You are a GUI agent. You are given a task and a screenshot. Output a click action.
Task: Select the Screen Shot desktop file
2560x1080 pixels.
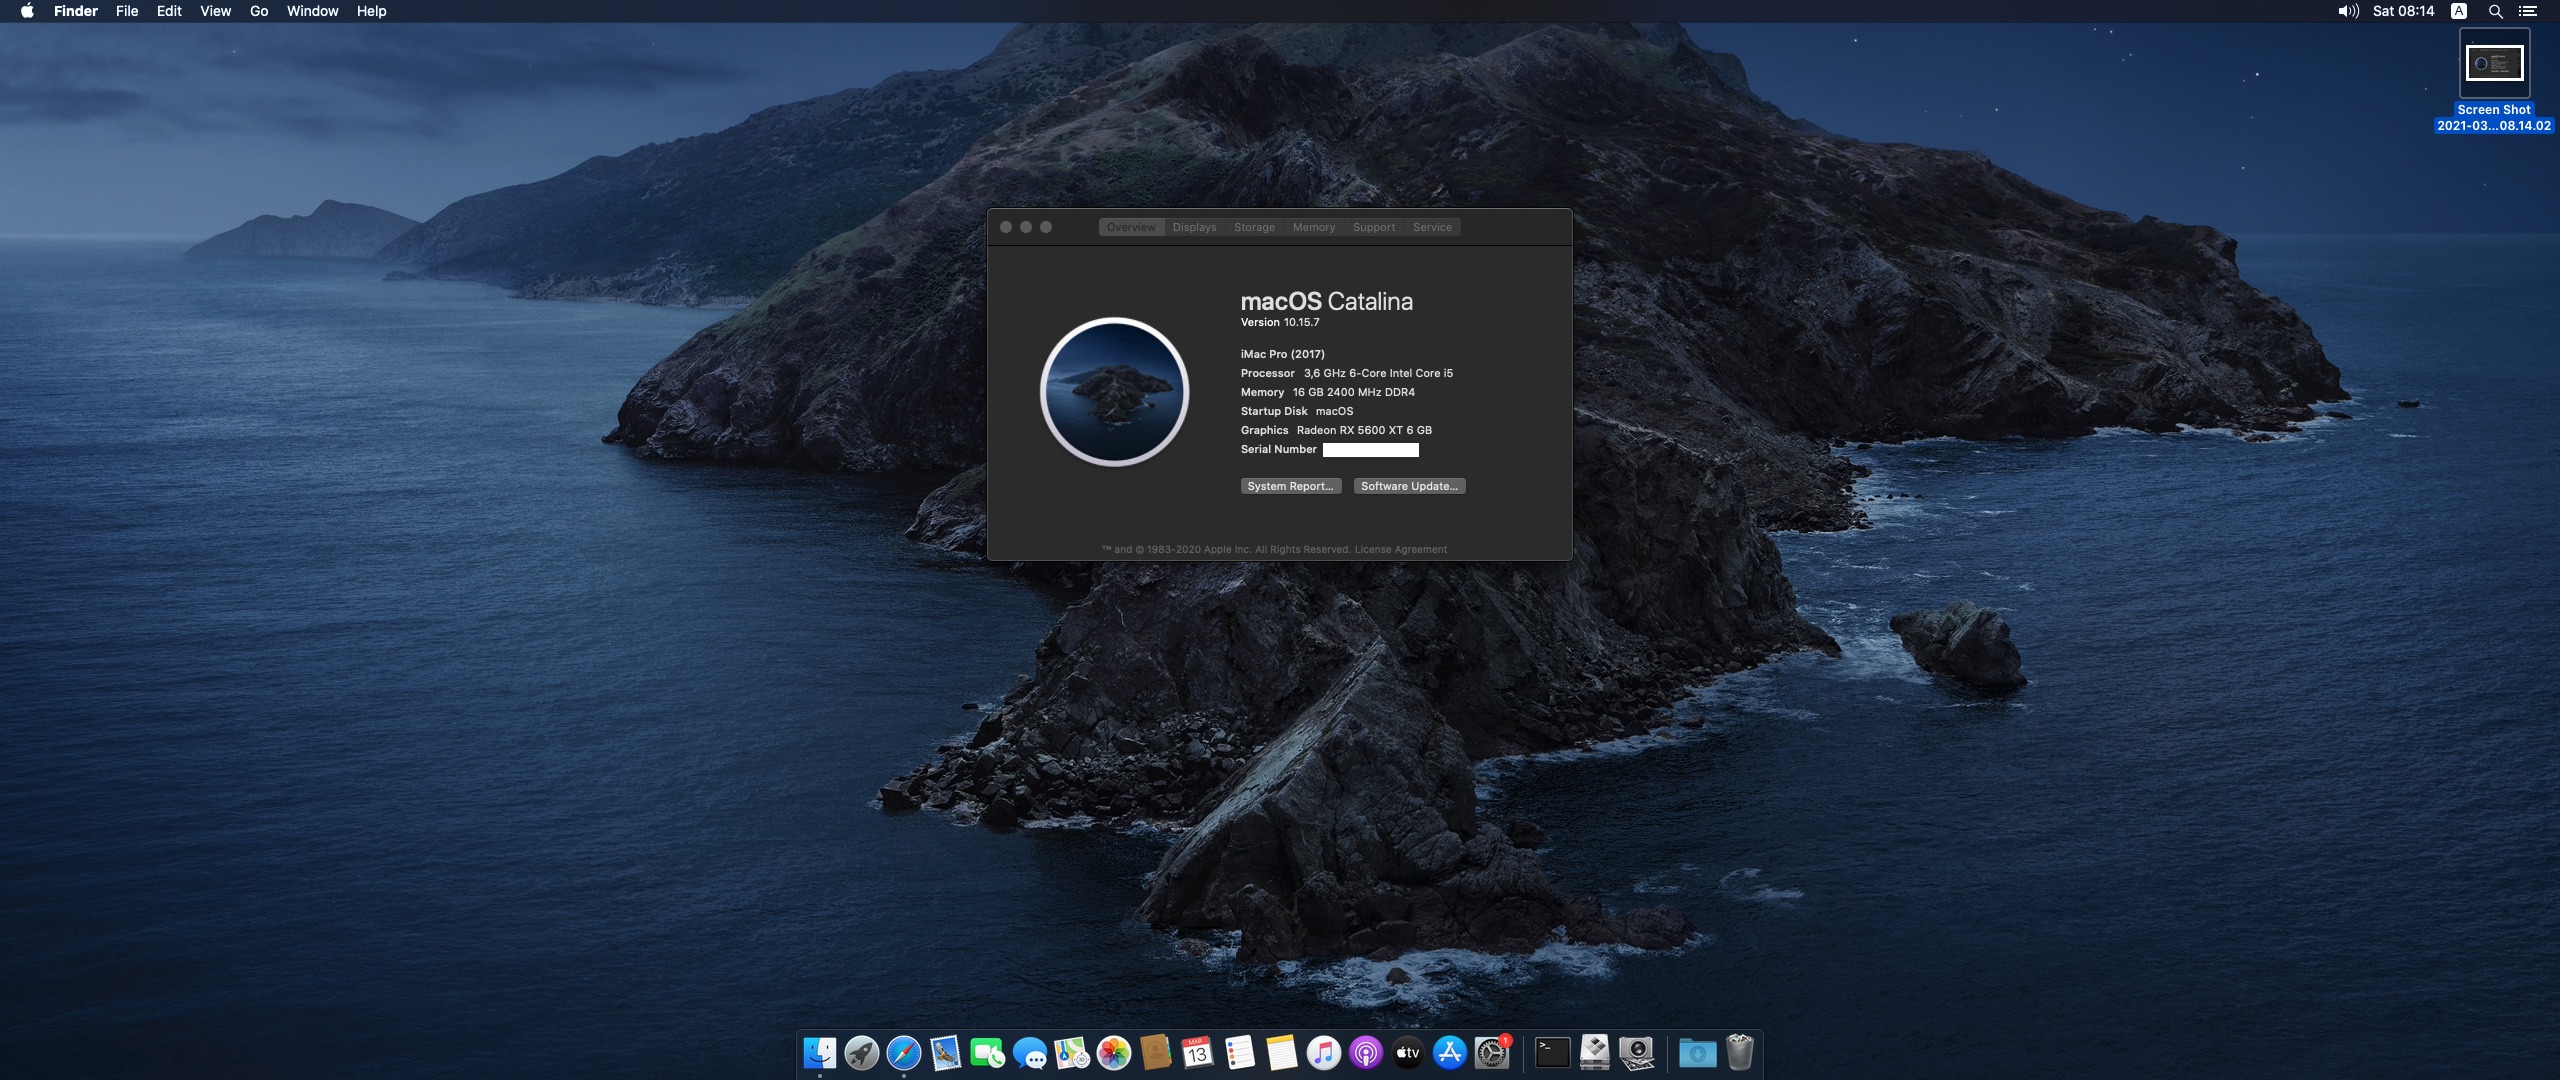[2493, 66]
